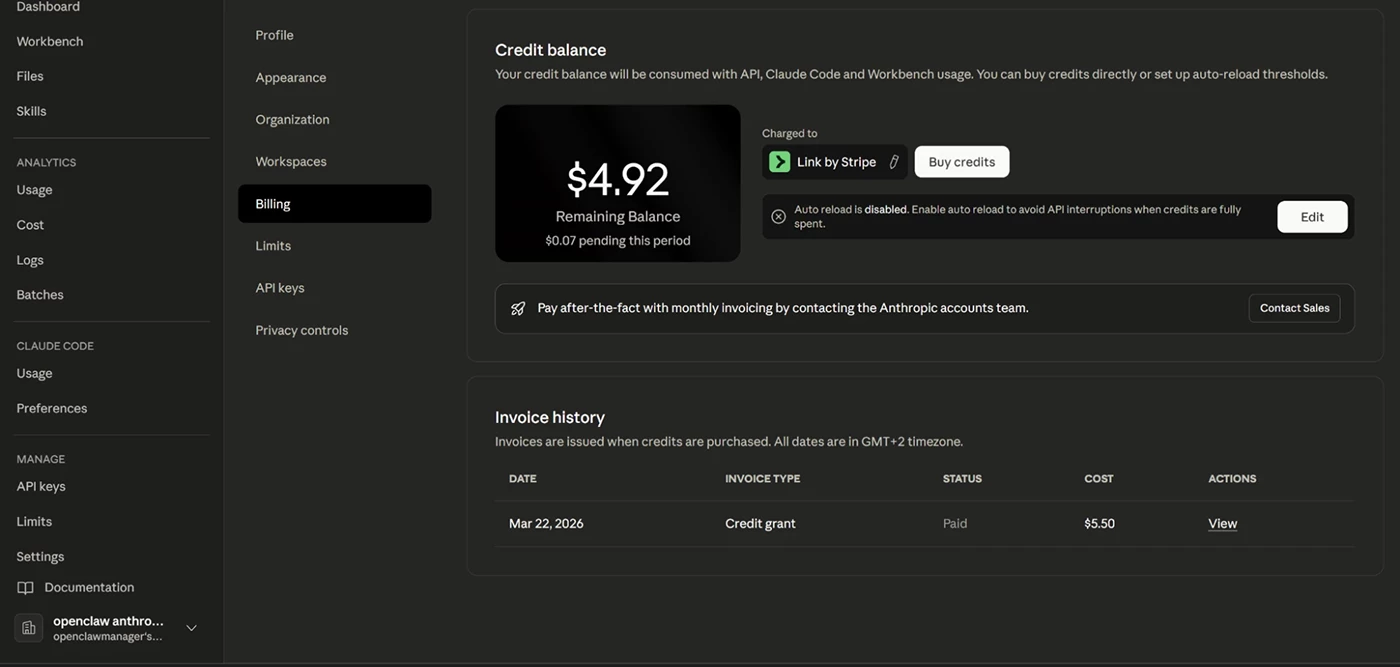The height and width of the screenshot is (667, 1400).
Task: Click the Contact Sales button
Action: click(1293, 308)
